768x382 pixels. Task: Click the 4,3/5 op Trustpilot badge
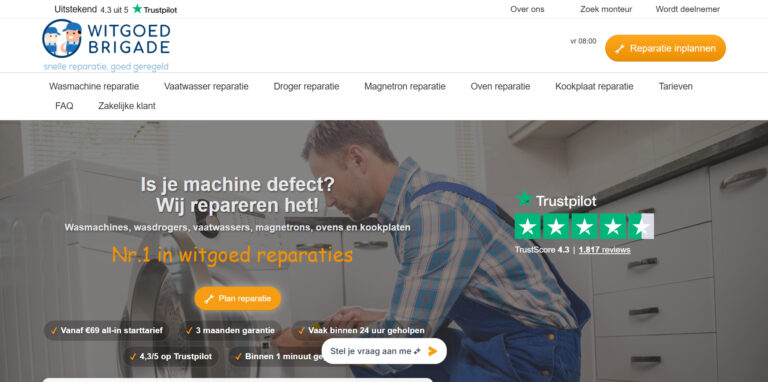[171, 357]
